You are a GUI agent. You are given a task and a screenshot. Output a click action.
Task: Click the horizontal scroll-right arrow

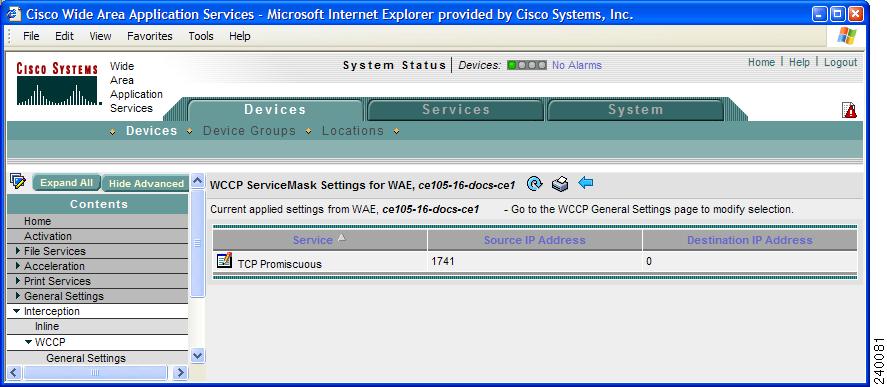click(x=180, y=372)
